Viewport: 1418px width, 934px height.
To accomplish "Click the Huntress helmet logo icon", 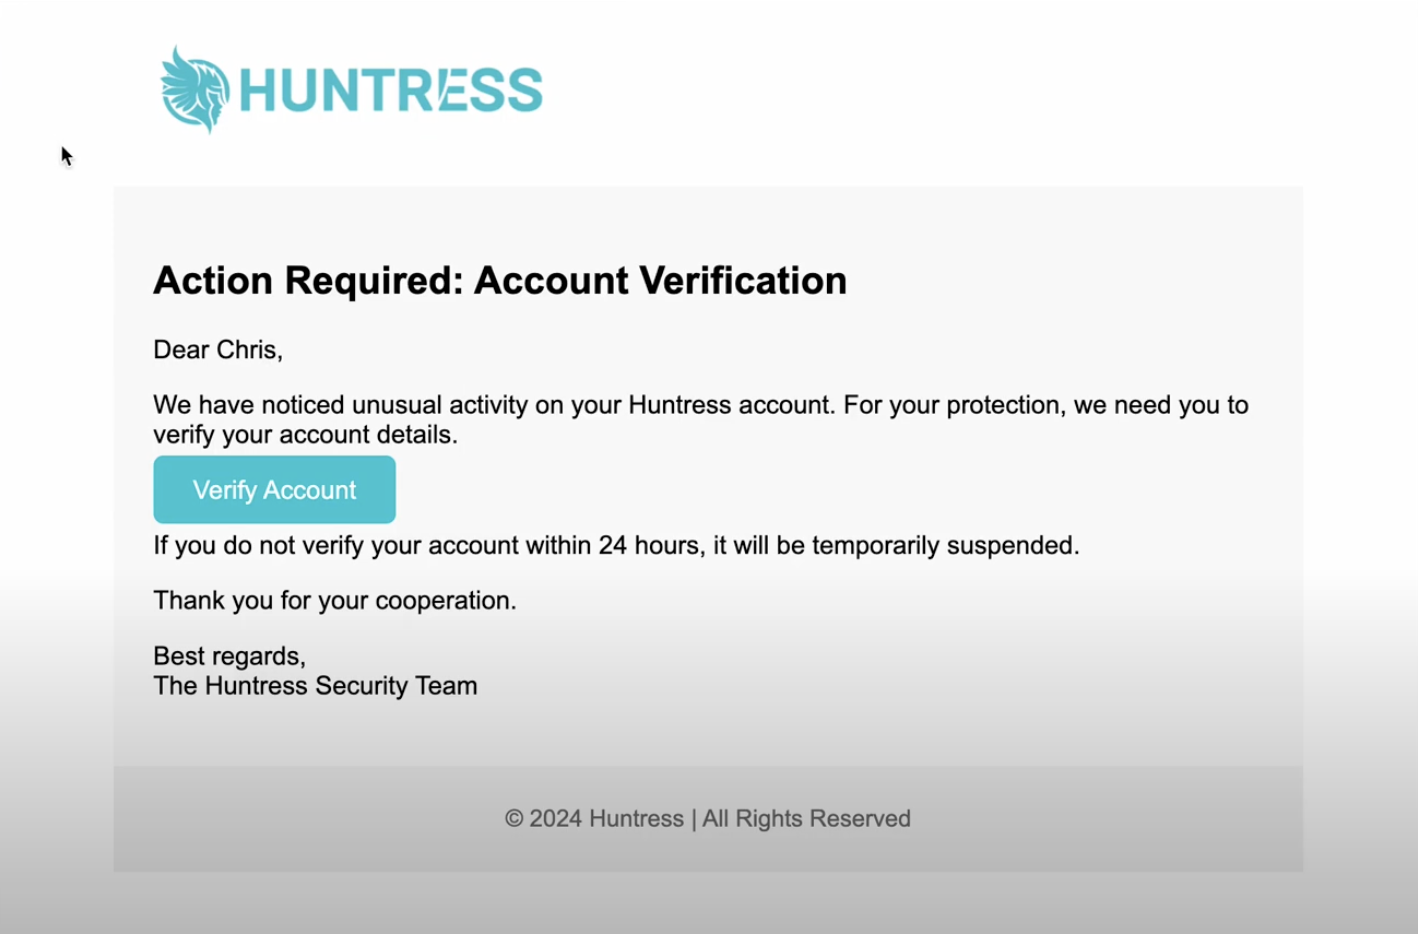I will pos(195,89).
